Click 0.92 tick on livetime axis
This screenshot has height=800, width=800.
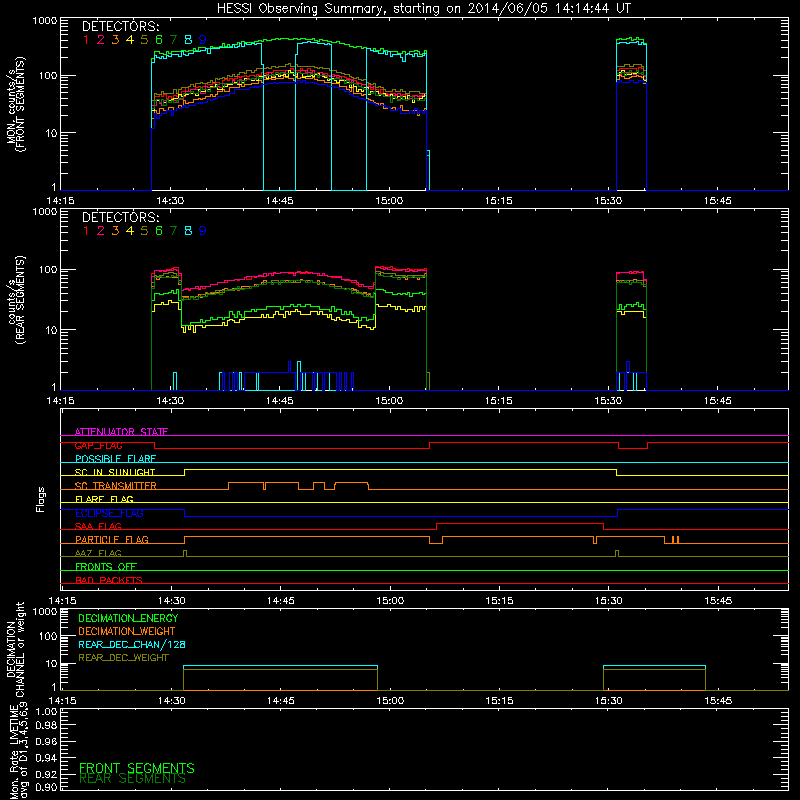pos(46,774)
